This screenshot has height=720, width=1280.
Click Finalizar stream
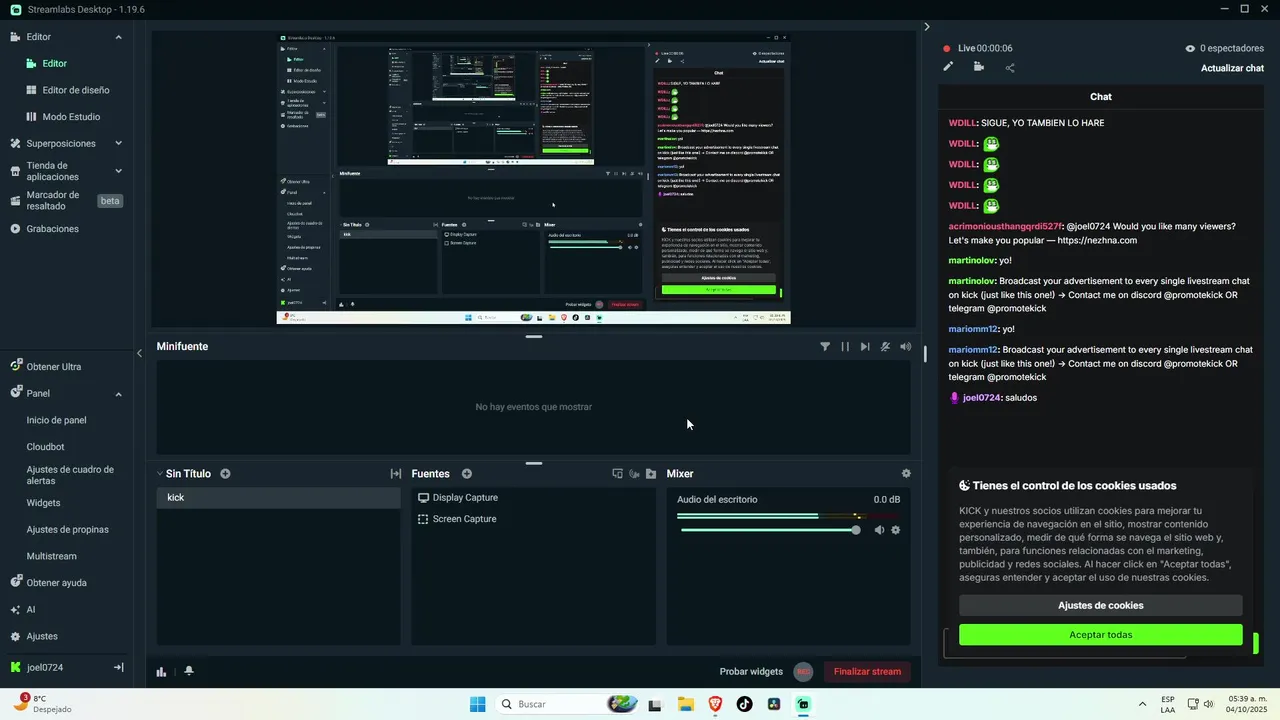(x=867, y=672)
